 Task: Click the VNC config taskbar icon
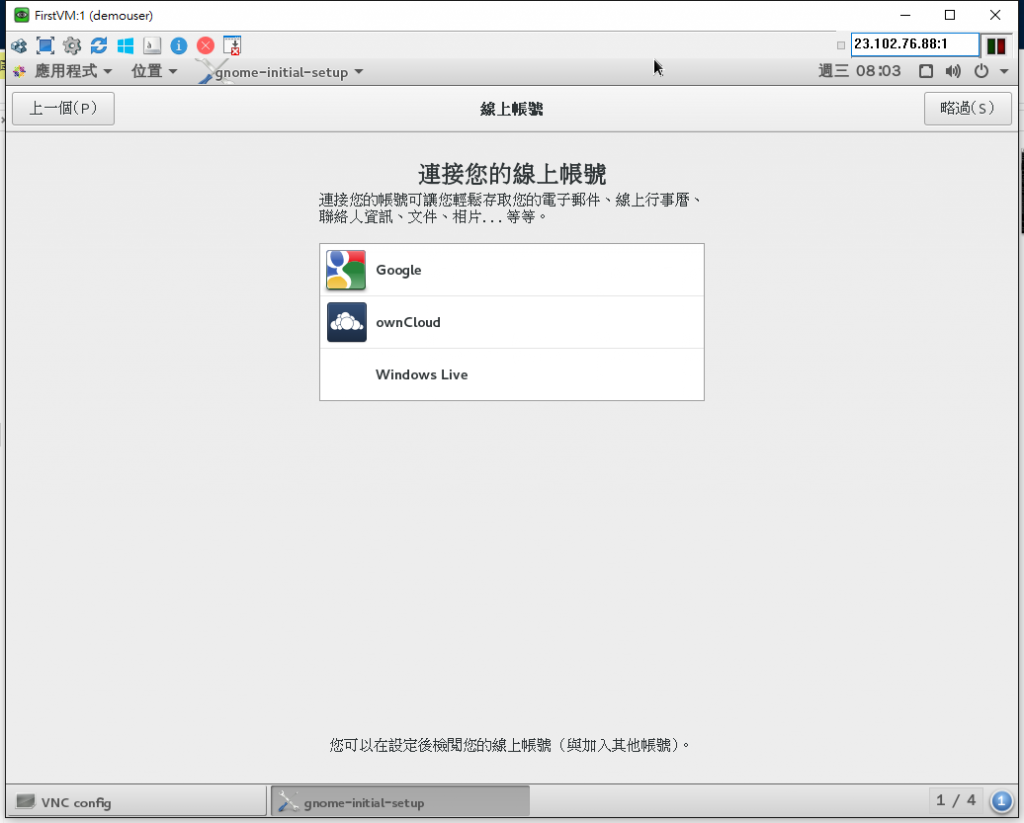click(x=25, y=801)
